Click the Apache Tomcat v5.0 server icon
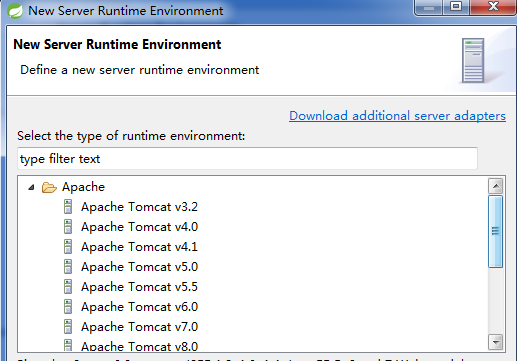This screenshot has height=361, width=517. click(68, 267)
